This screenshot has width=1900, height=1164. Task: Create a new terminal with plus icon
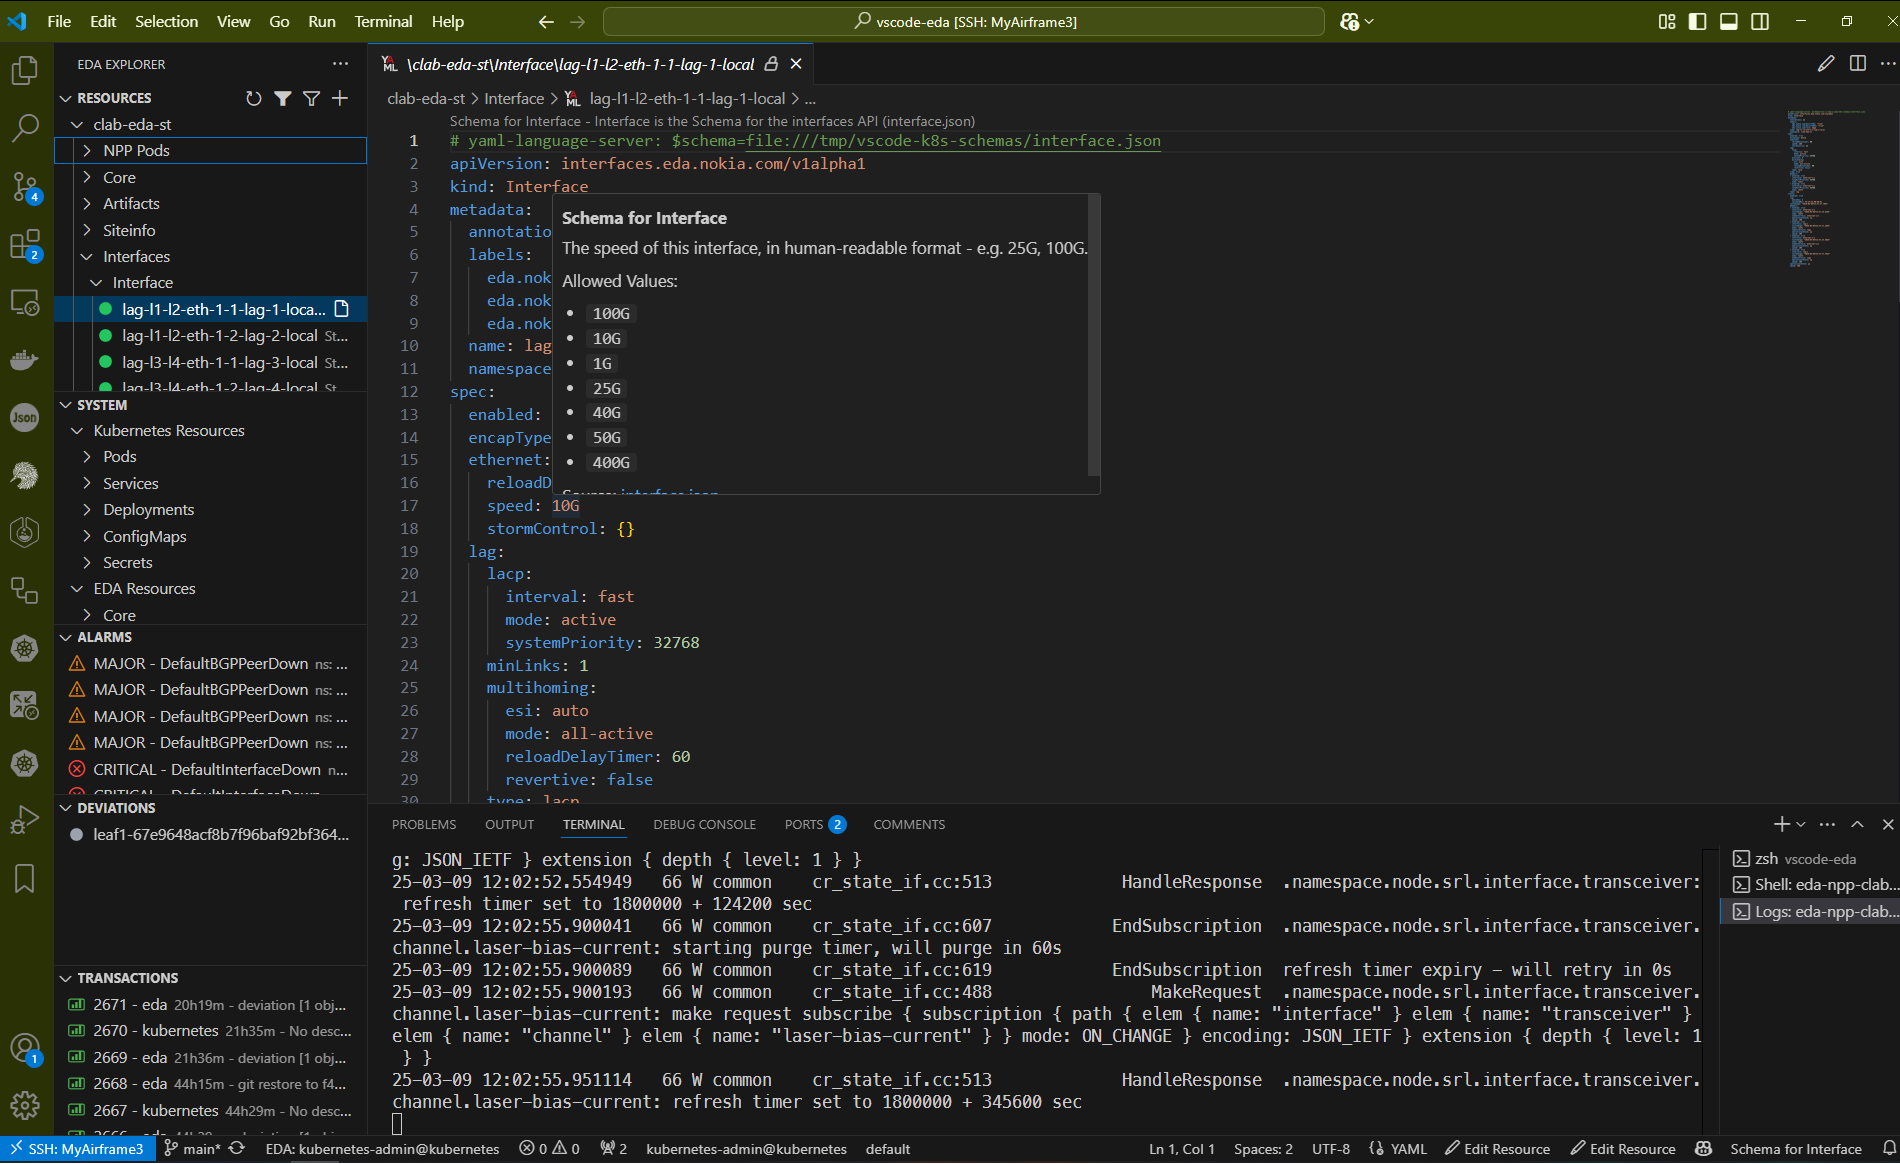(x=1781, y=824)
